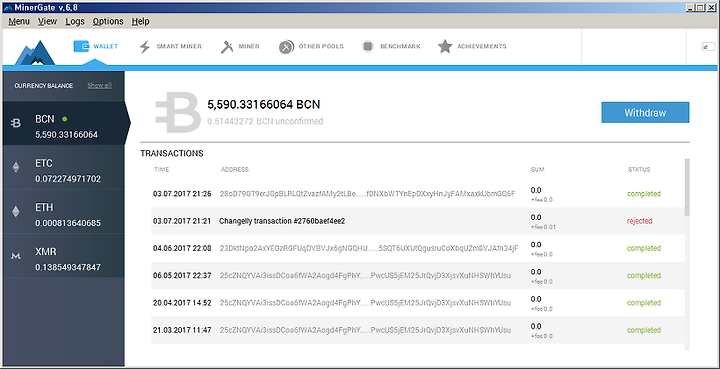Select the Changelly transaction #2760baef4ee2 row
The width and height of the screenshot is (720, 369).
418,221
